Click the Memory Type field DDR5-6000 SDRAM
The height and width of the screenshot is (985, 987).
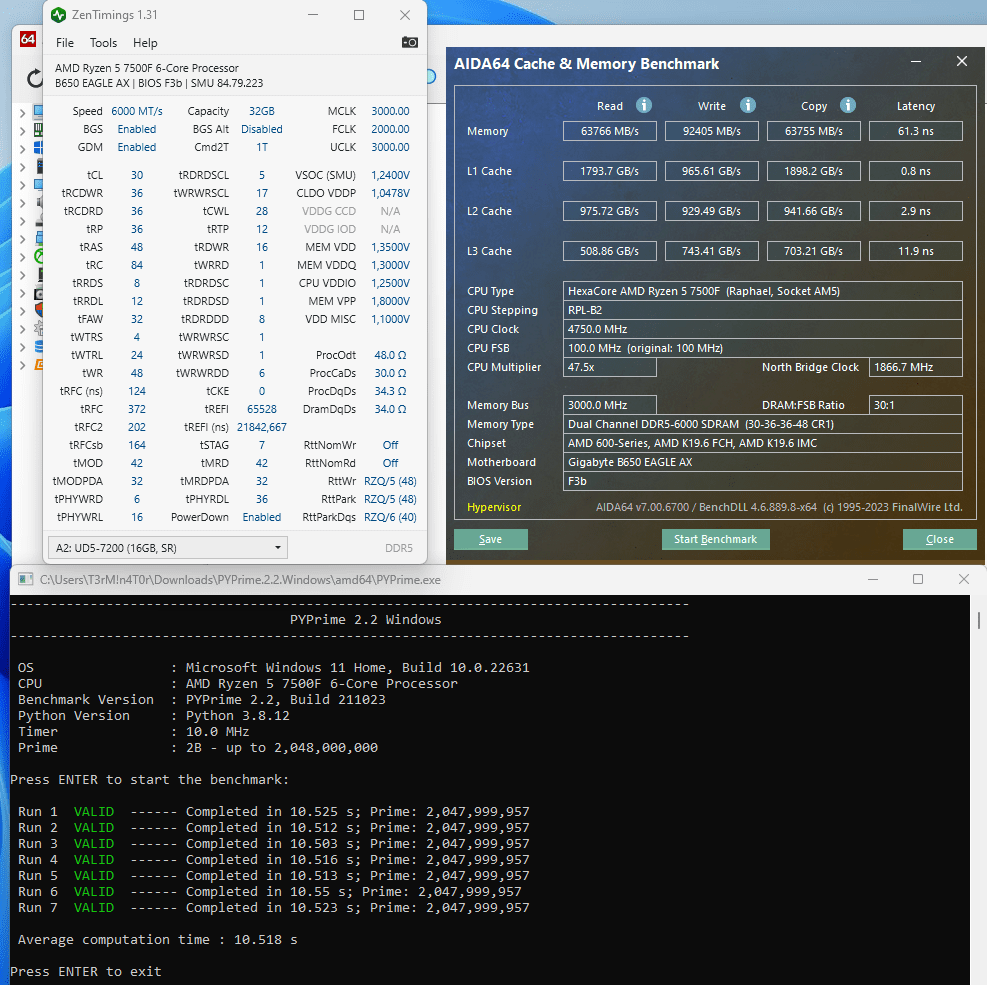click(762, 424)
